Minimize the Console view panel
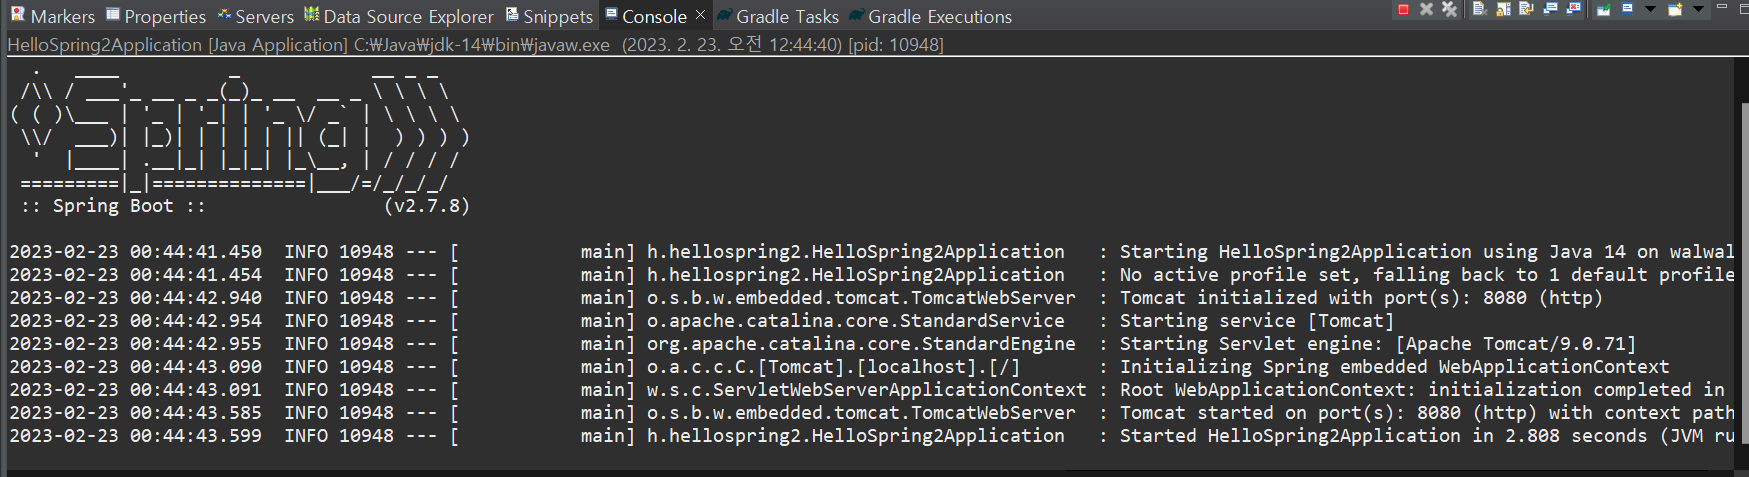The image size is (1749, 477). (x=1721, y=6)
